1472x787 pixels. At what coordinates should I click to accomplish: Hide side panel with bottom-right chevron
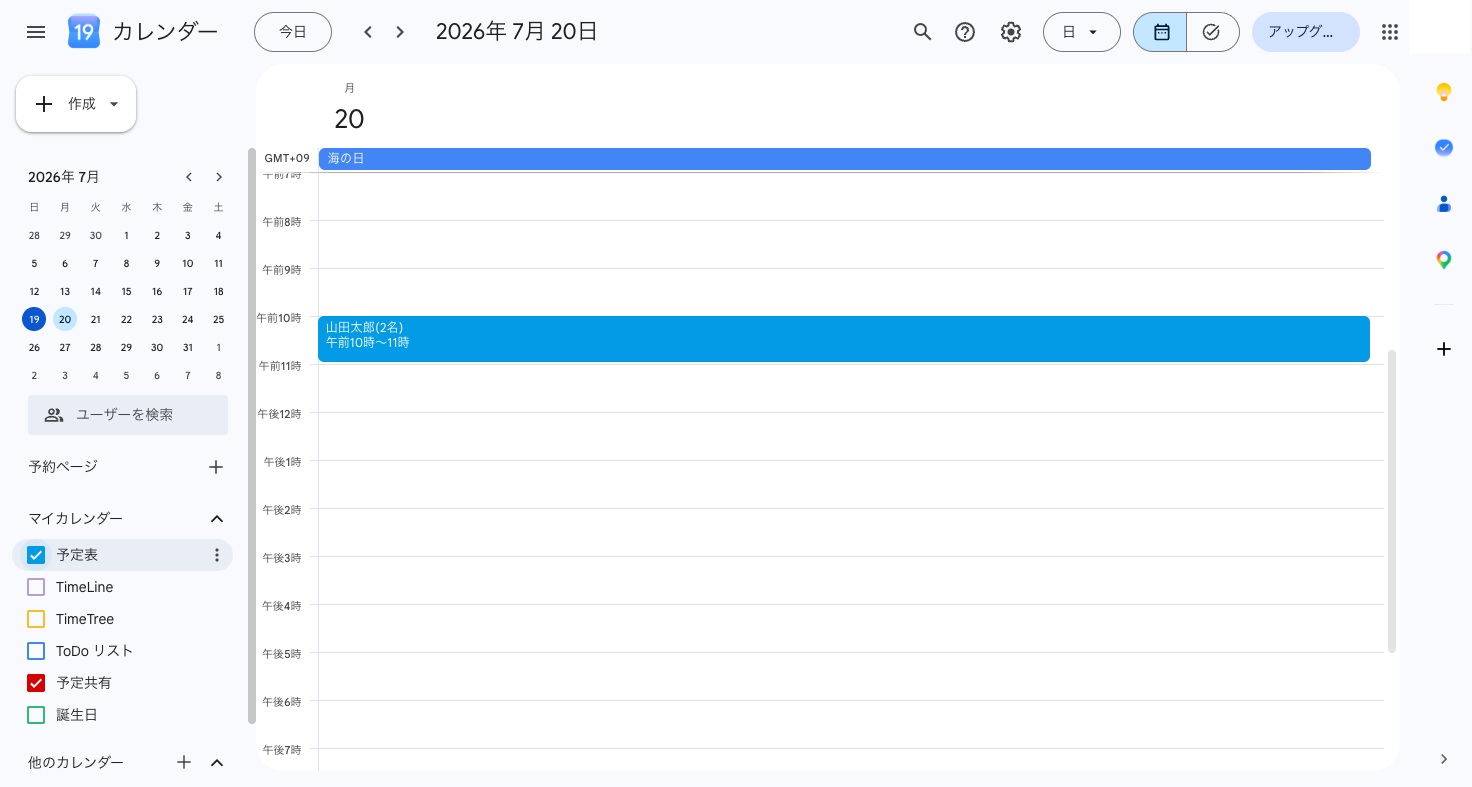pos(1443,759)
